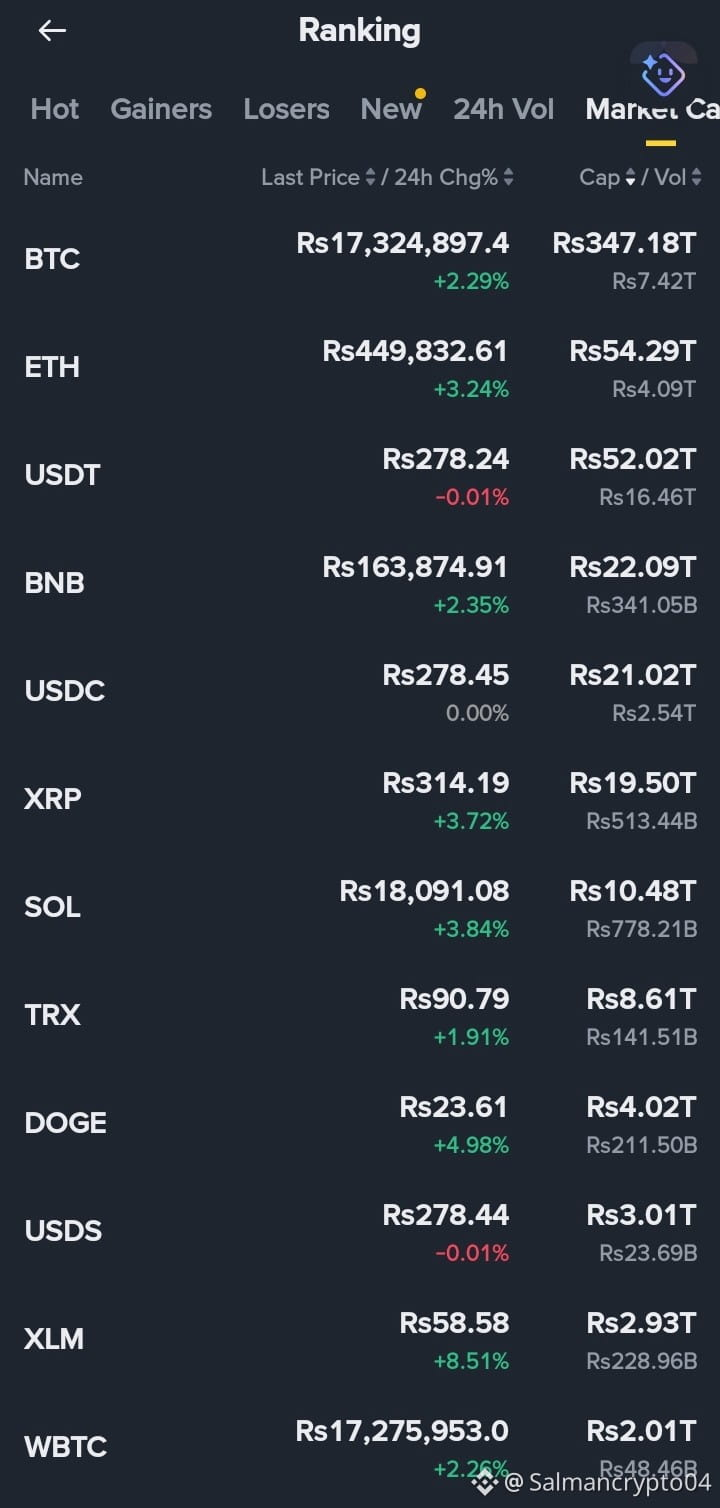Open the SOL coin row
The image size is (720, 1508).
pos(360,908)
